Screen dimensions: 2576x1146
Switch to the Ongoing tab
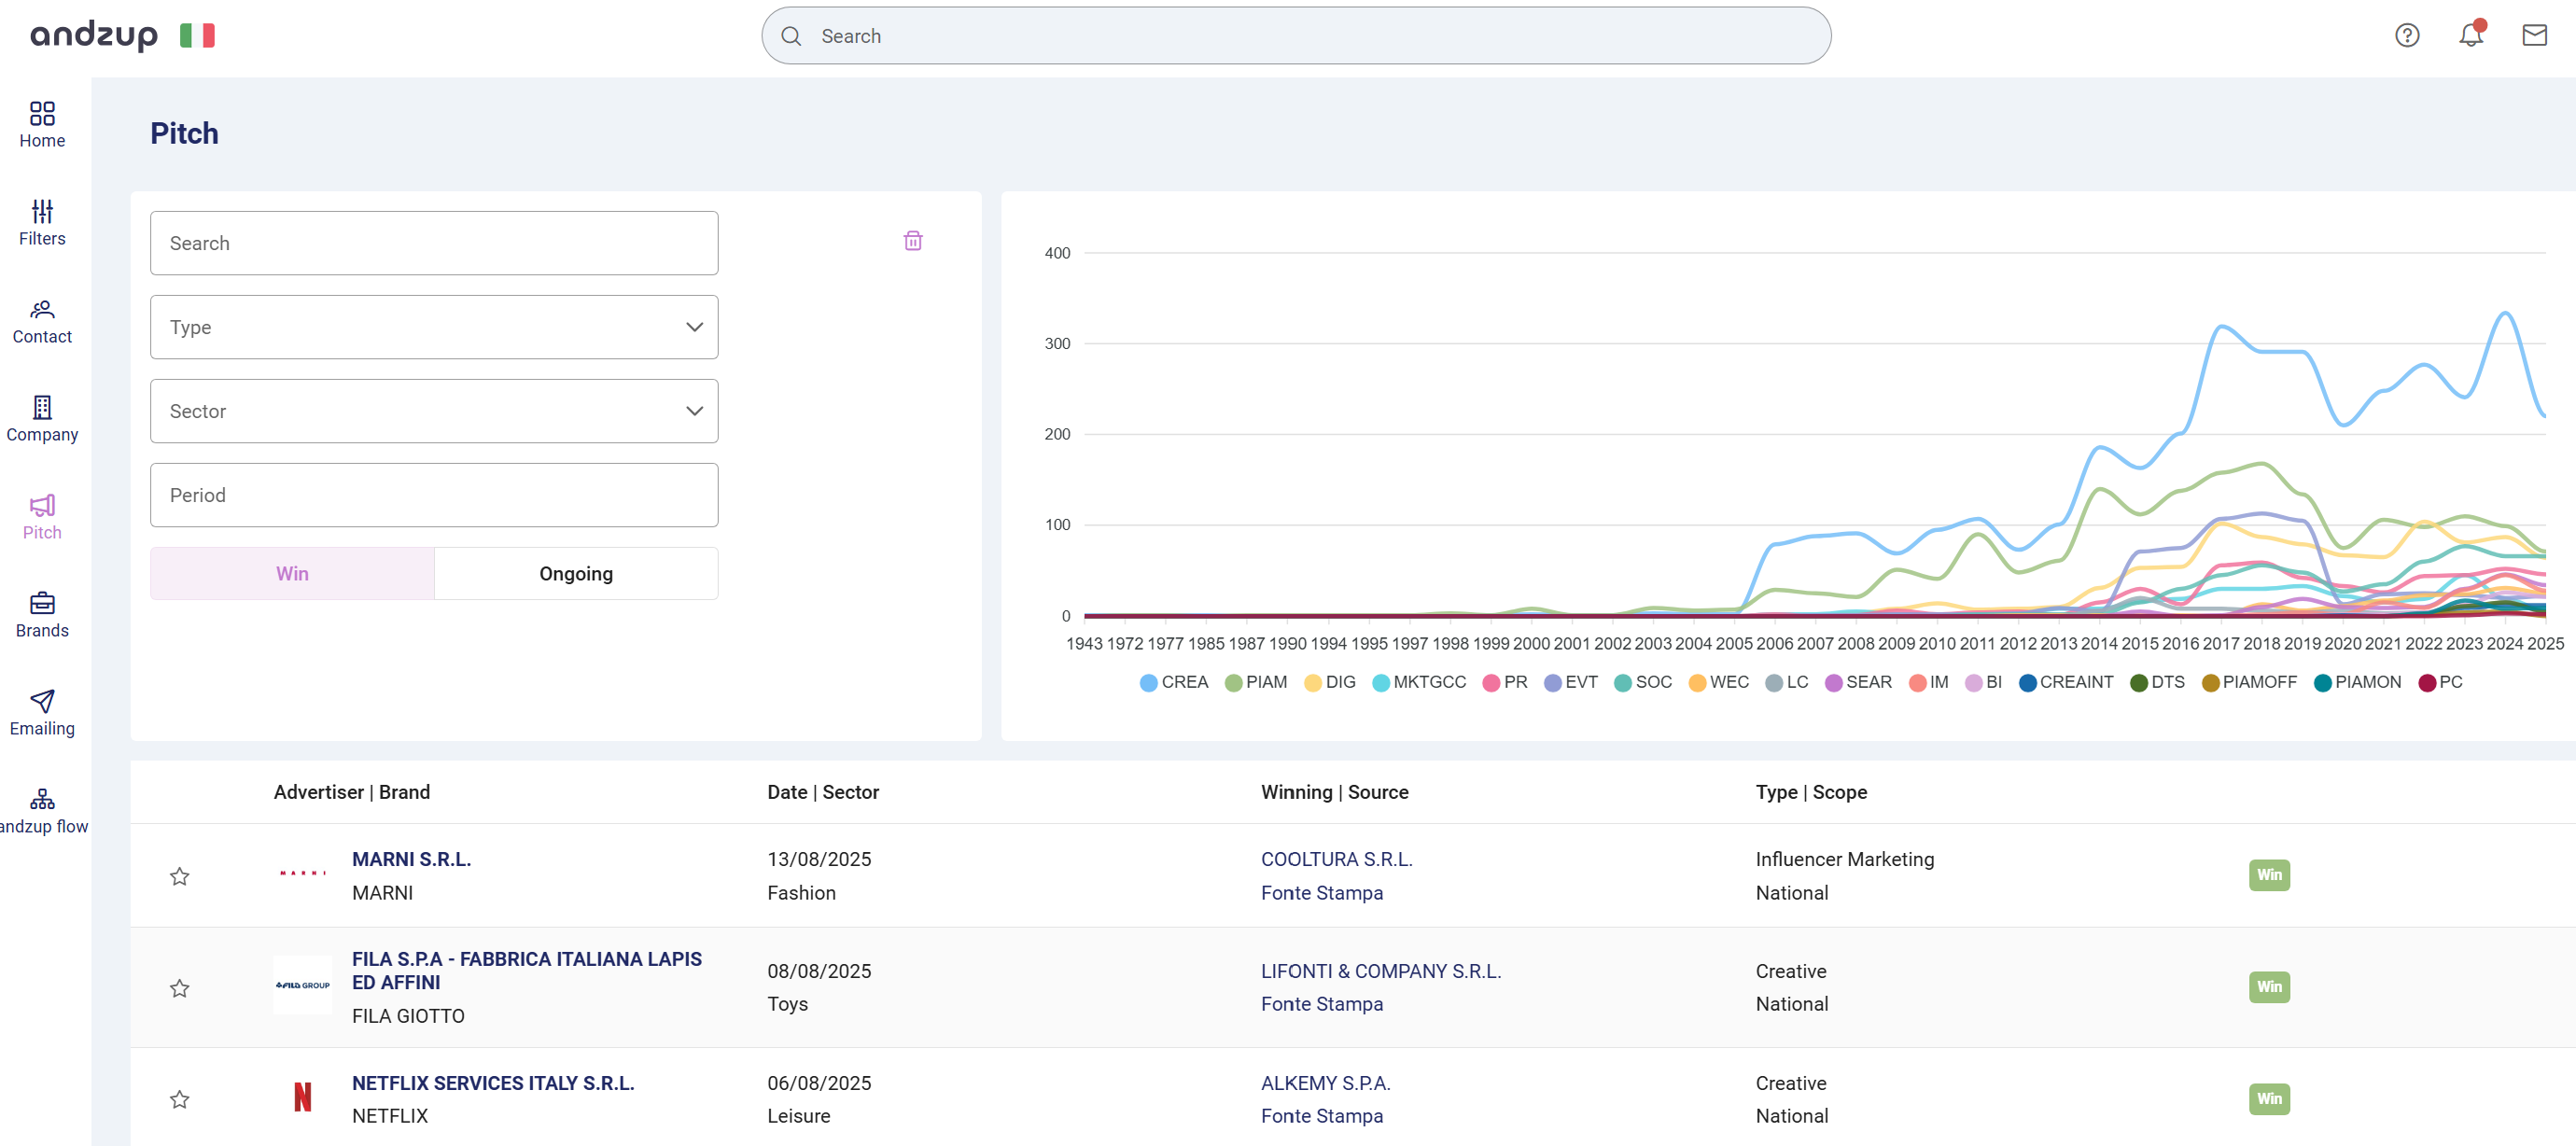click(x=576, y=573)
